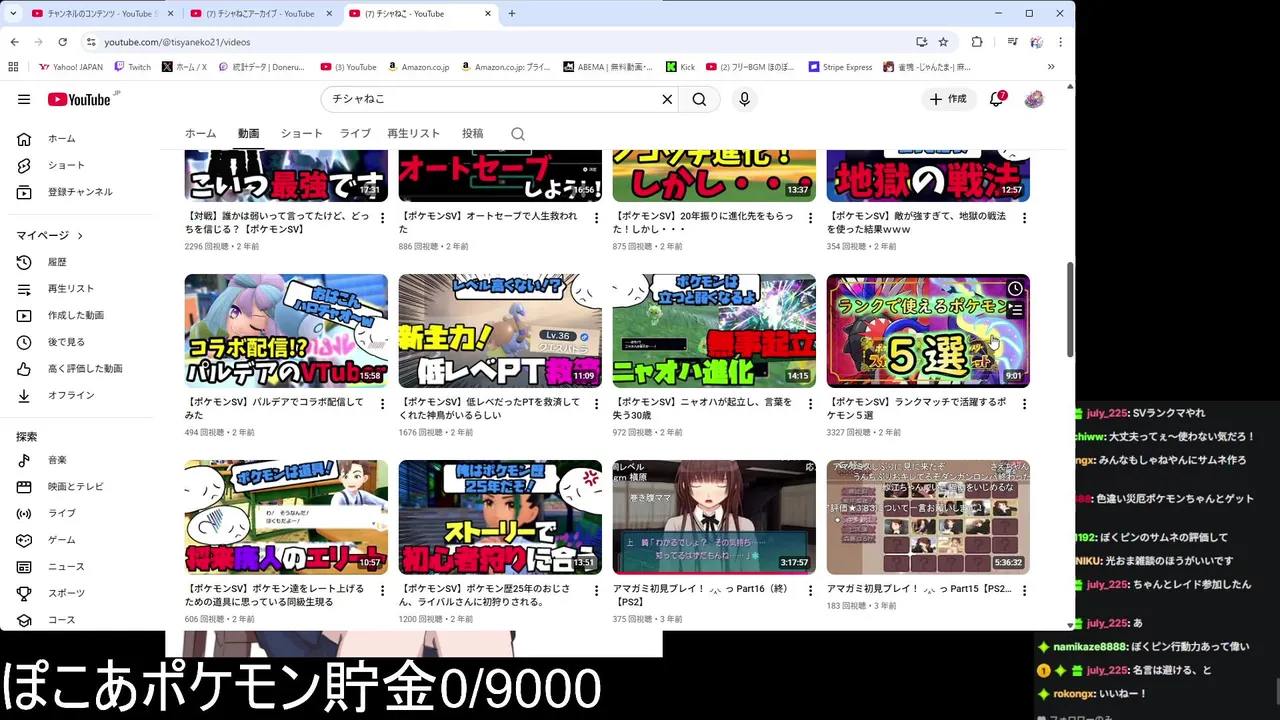The image size is (1280, 720).
Task: Open options menu for 対戦 誰かは弱い video
Action: 382,218
